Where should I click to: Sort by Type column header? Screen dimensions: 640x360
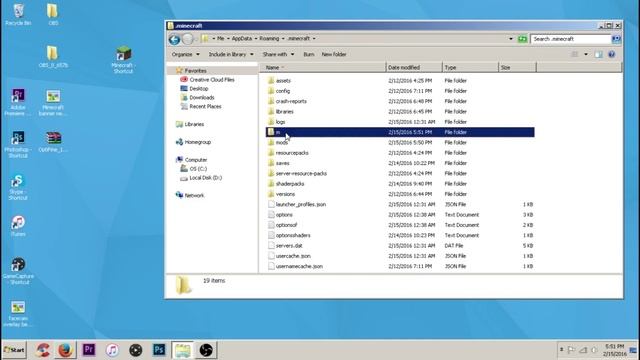tap(470, 67)
